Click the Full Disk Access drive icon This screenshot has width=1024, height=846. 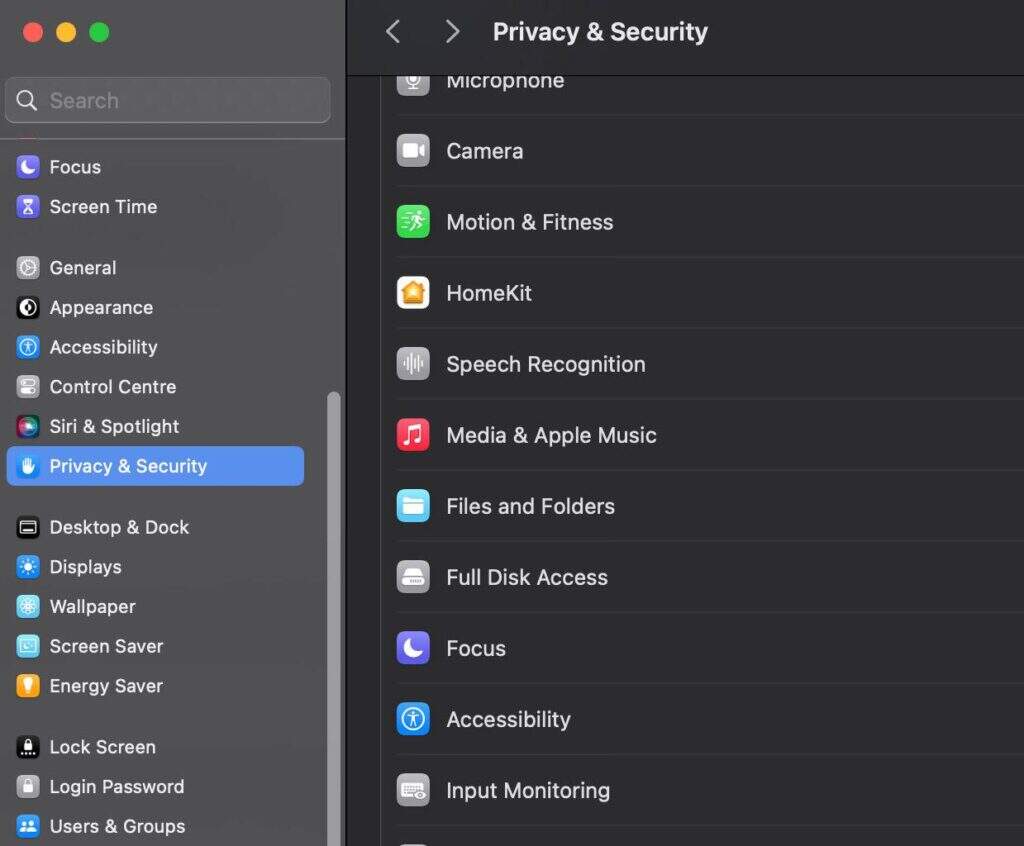pos(413,577)
